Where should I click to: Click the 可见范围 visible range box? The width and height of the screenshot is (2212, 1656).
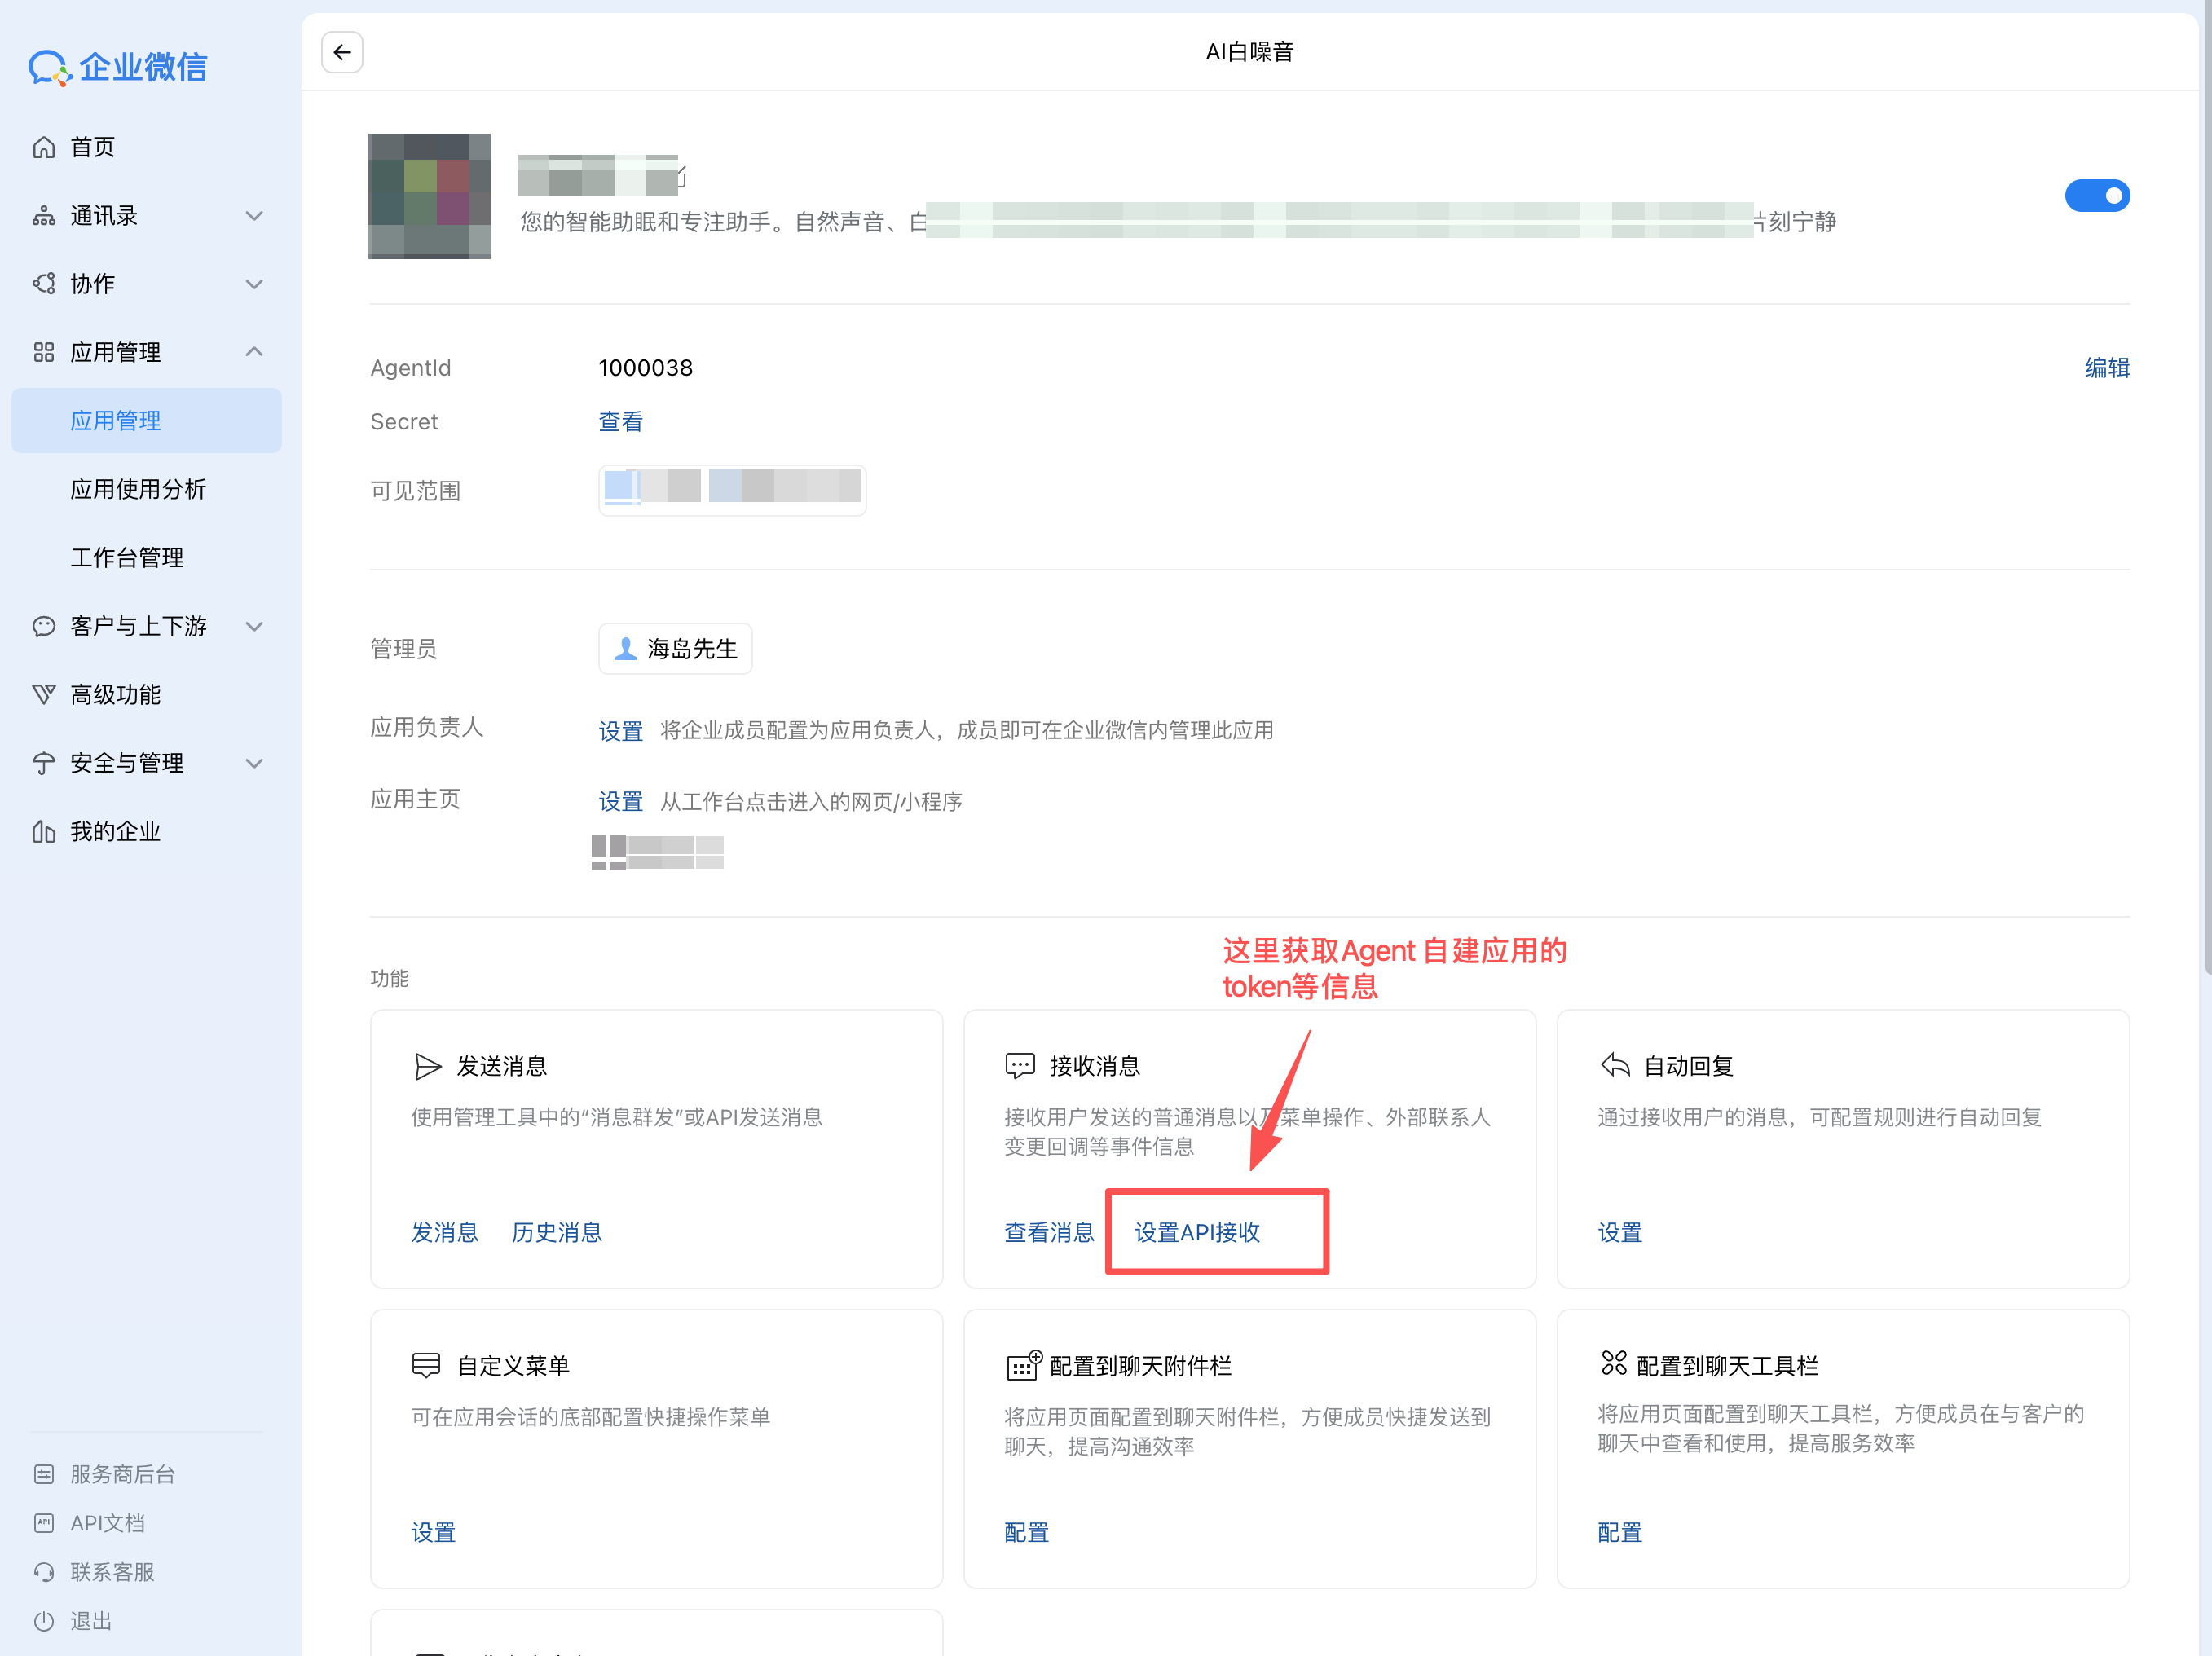[732, 489]
